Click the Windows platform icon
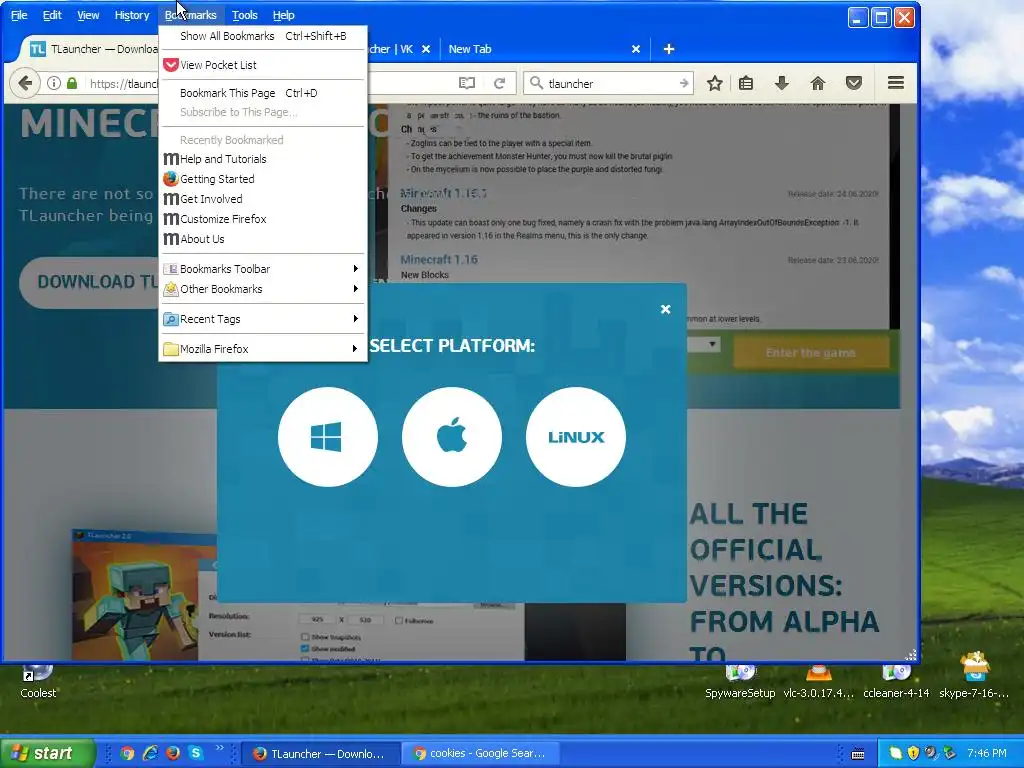Image resolution: width=1024 pixels, height=768 pixels. 328,437
